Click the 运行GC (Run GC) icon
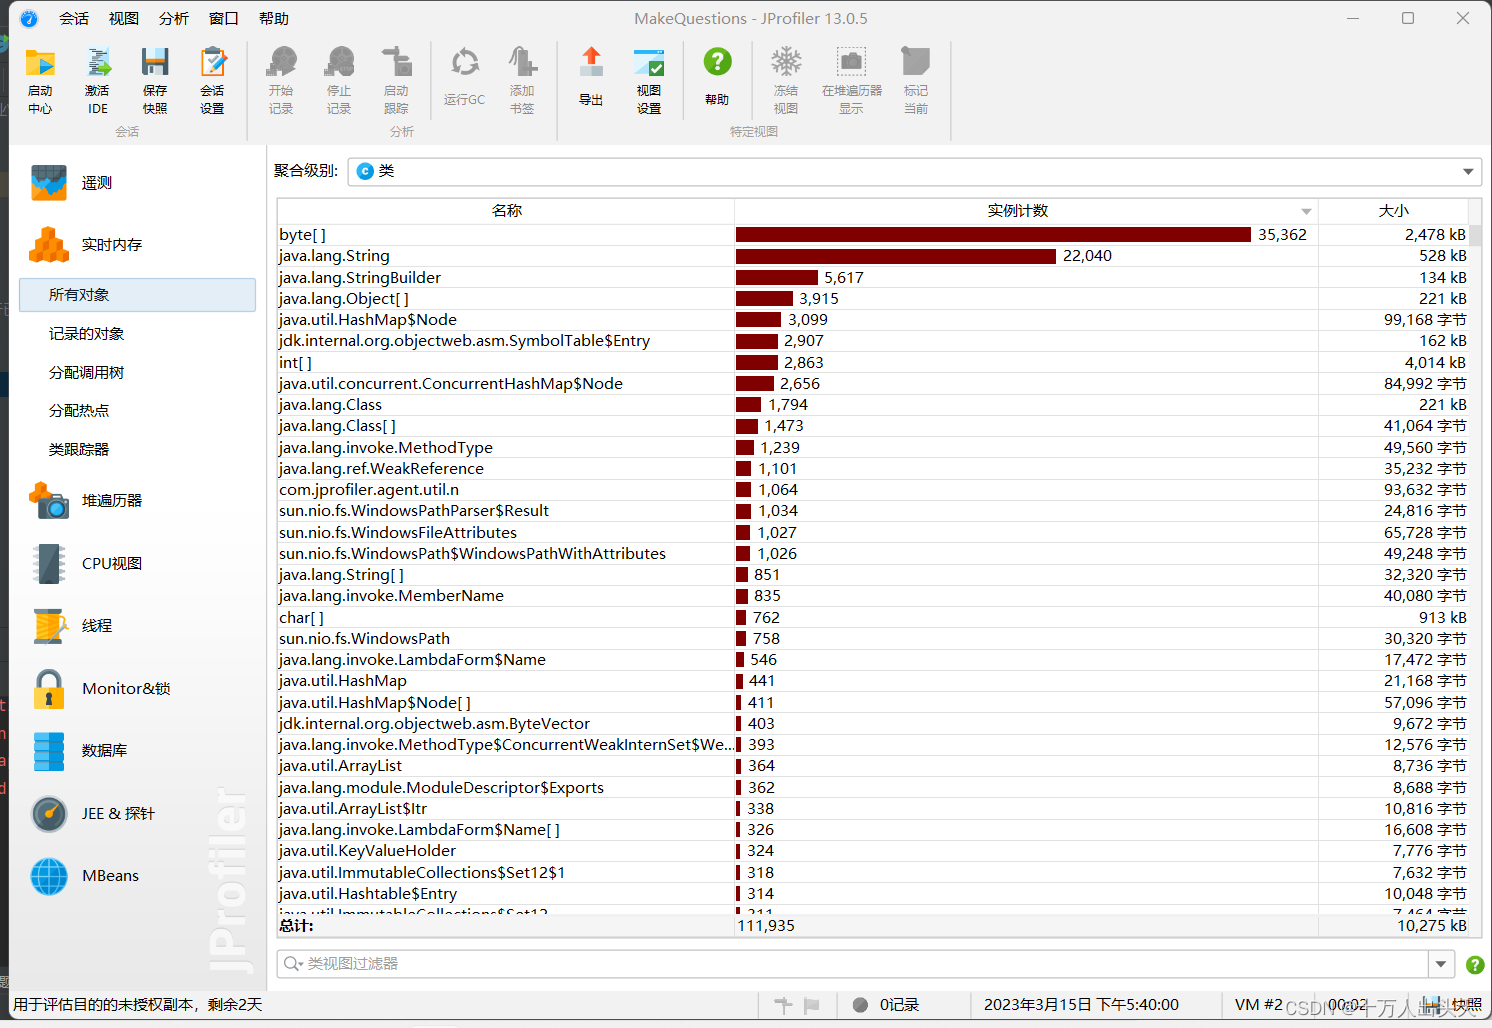The image size is (1492, 1028). pos(464,76)
